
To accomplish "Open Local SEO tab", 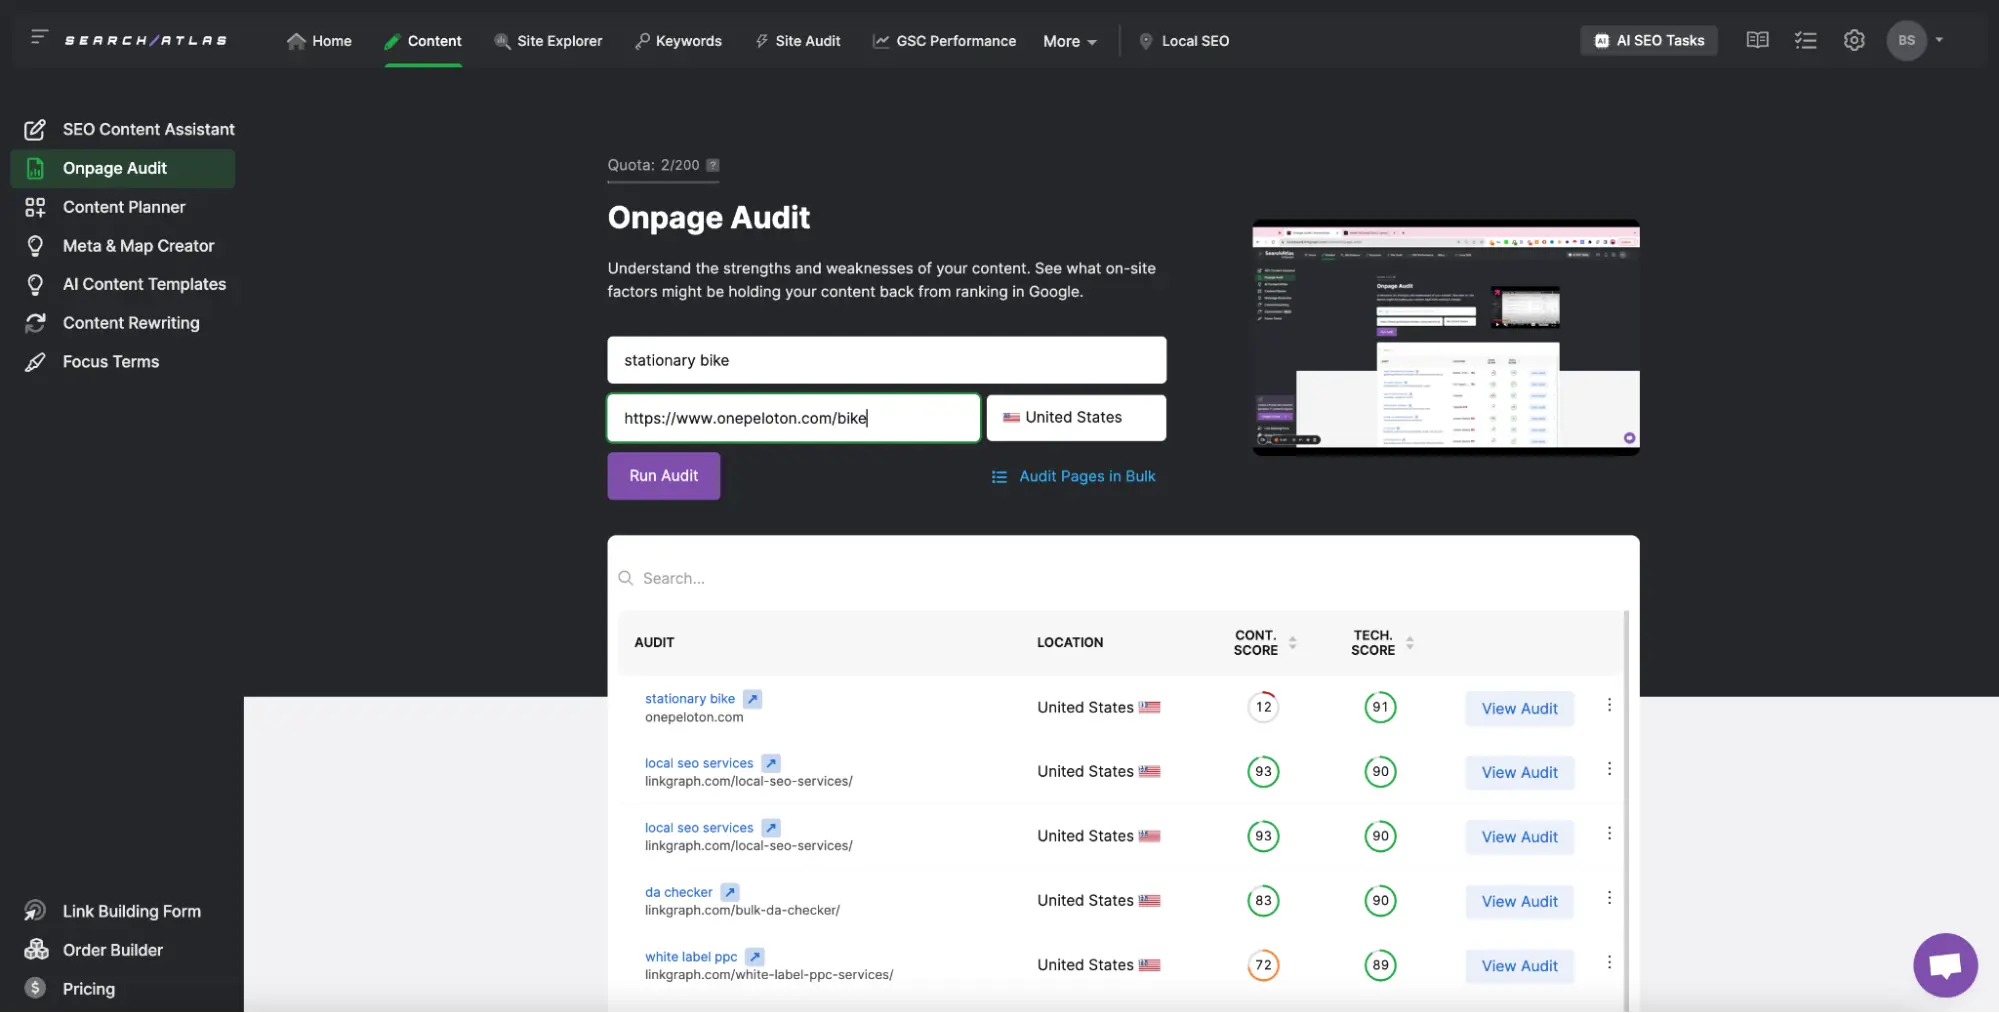I will [1185, 41].
